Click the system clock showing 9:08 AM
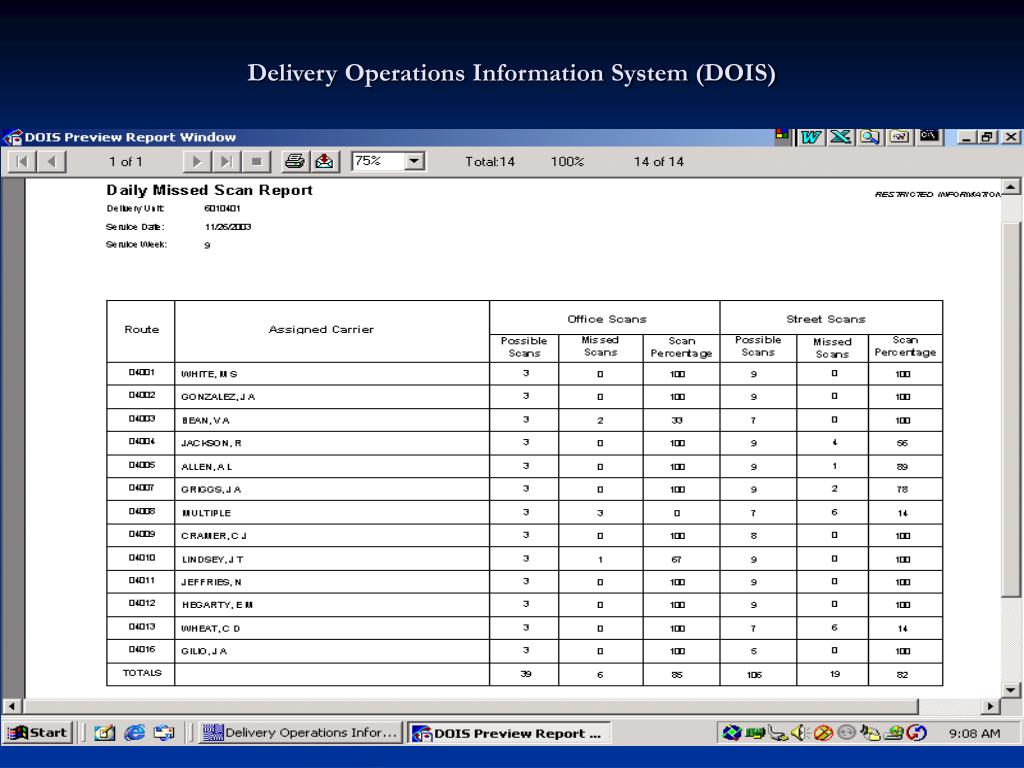The width and height of the screenshot is (1024, 768). 974,733
